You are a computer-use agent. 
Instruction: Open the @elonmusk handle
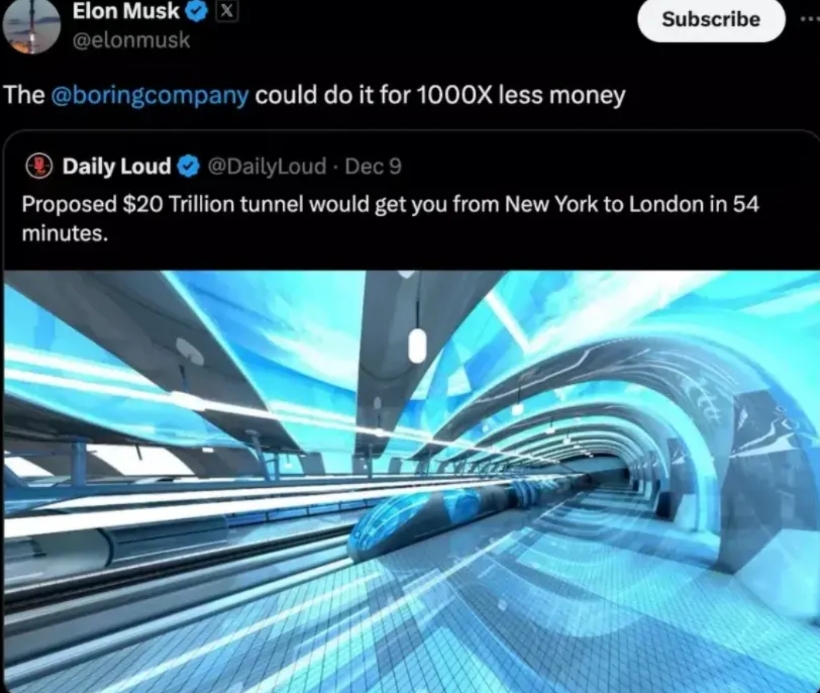coord(131,40)
